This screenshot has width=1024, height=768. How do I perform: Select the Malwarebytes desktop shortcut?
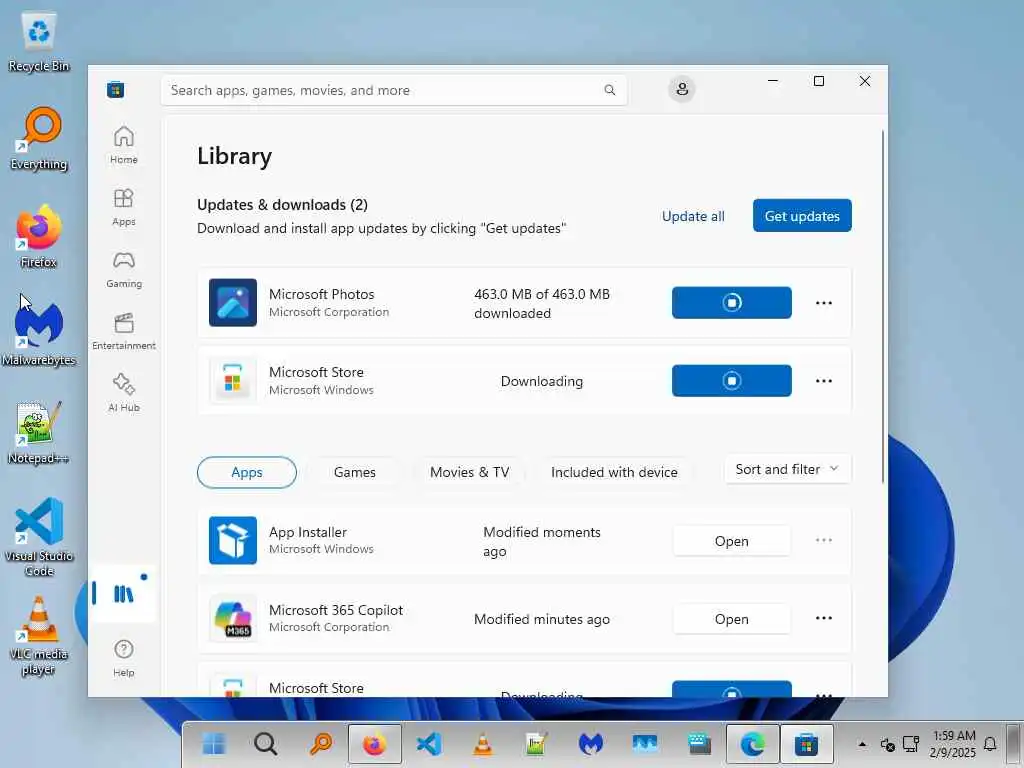pos(39,334)
